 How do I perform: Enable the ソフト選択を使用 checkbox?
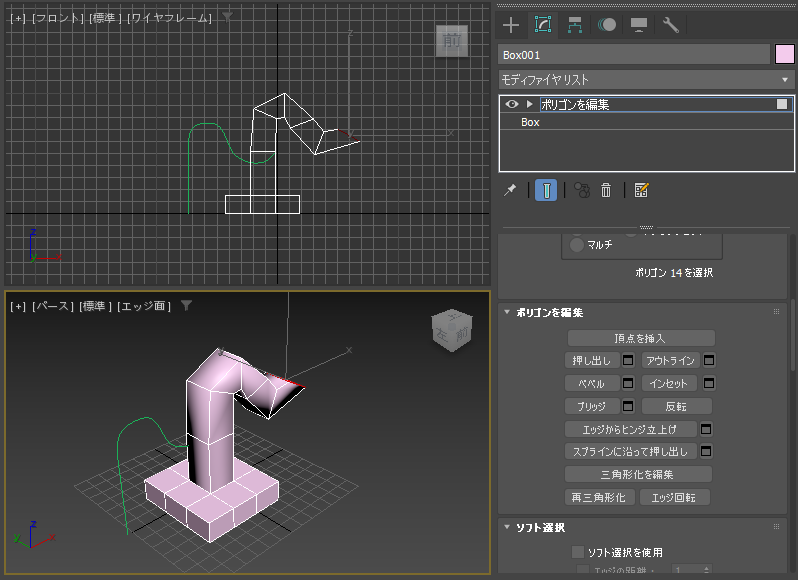(578, 552)
